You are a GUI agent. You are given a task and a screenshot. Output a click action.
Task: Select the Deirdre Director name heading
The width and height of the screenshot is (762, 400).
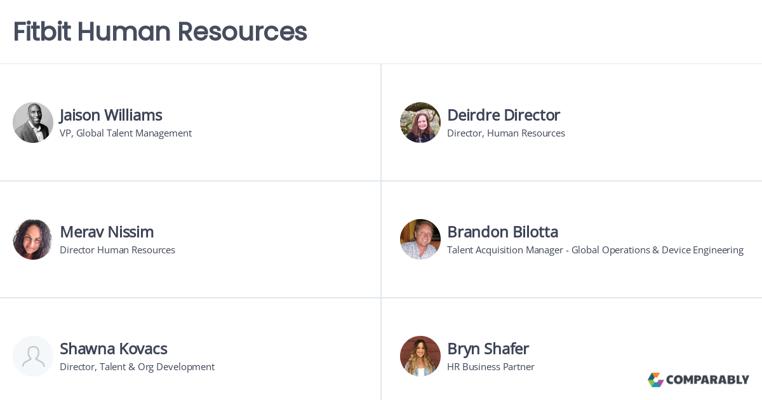(503, 115)
